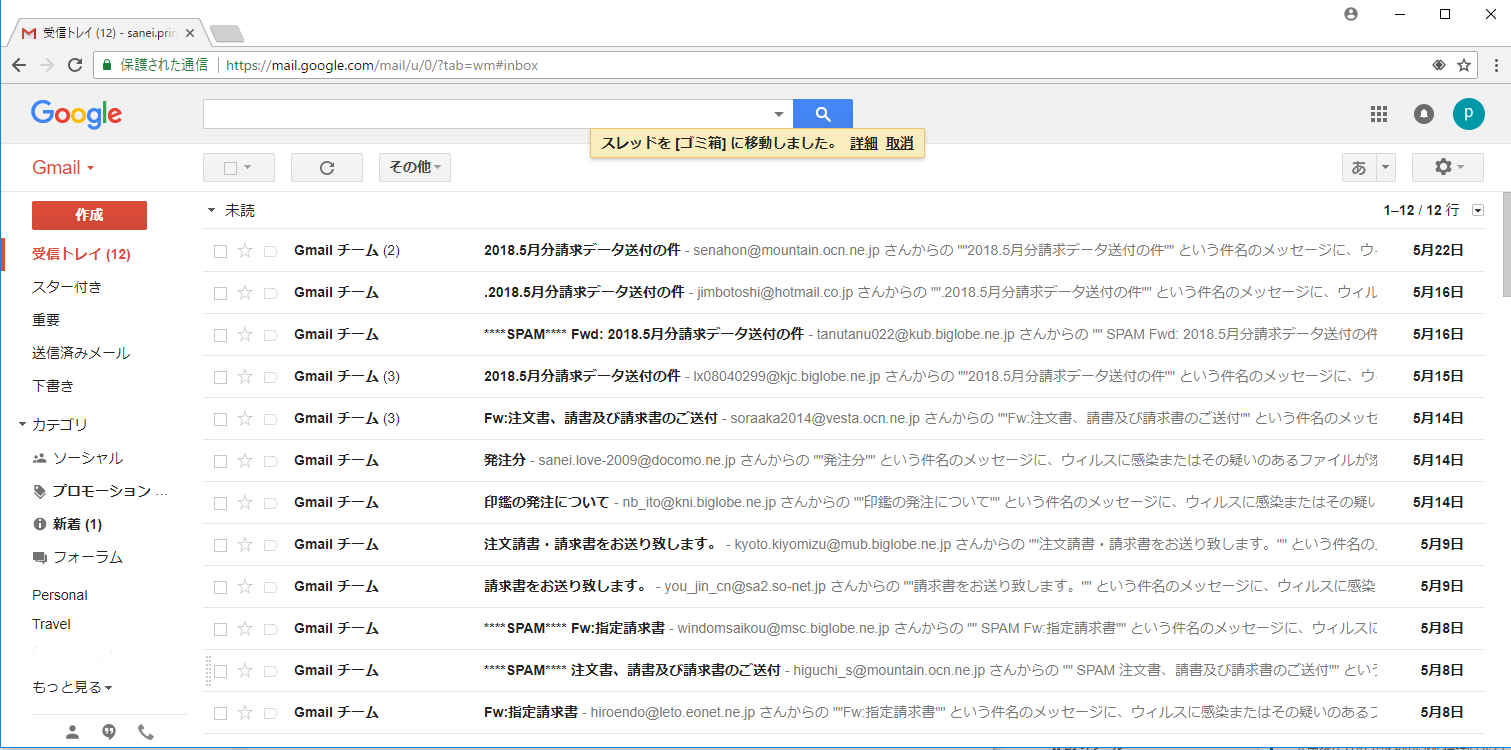Open スター付き folder
The image size is (1511, 750).
67,287
